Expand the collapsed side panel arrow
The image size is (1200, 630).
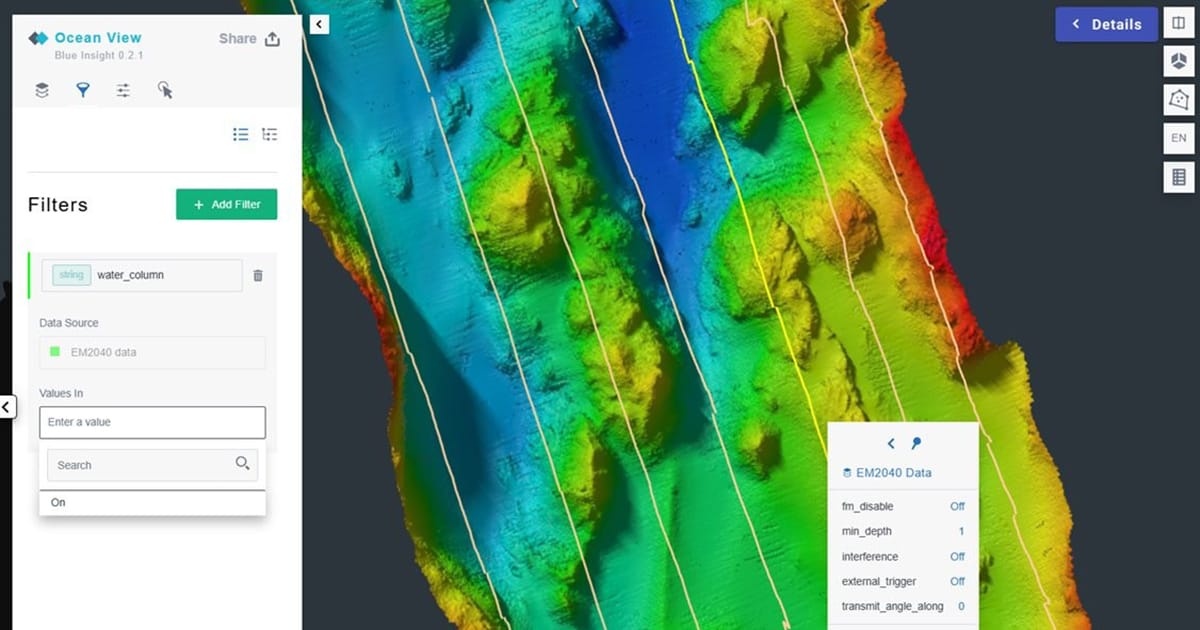(x=6, y=407)
